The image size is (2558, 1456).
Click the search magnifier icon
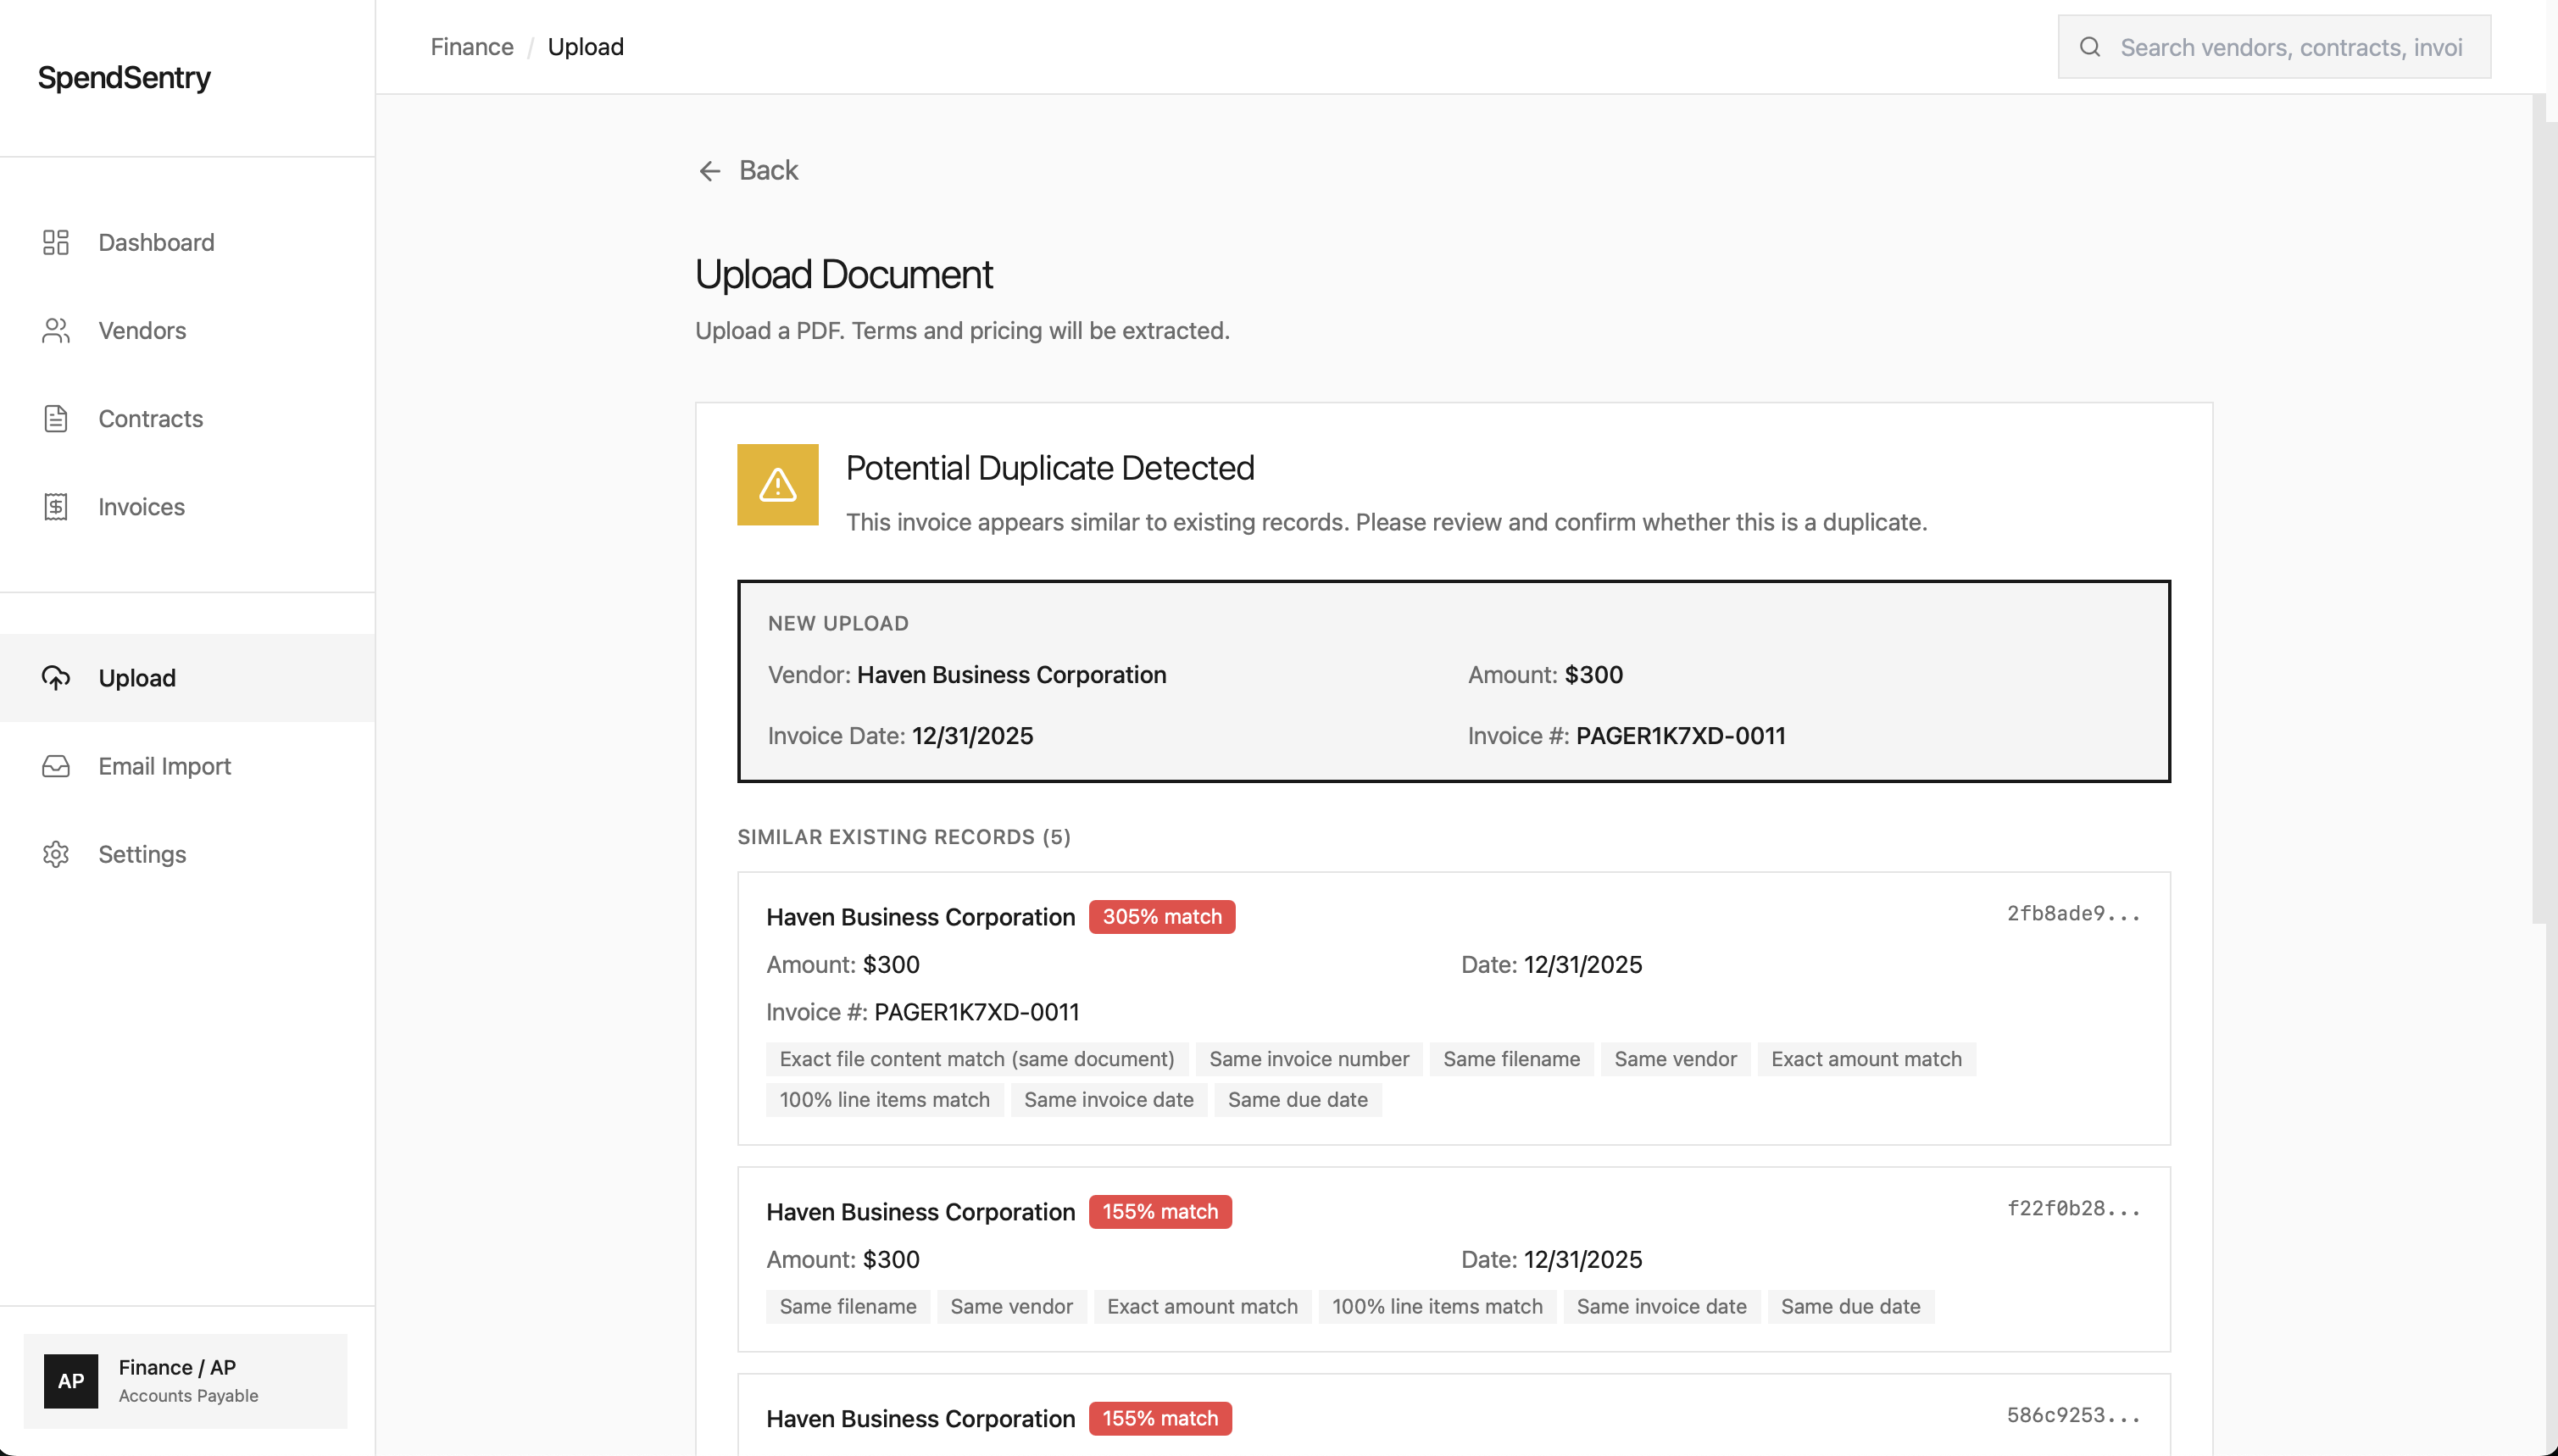(x=2090, y=46)
